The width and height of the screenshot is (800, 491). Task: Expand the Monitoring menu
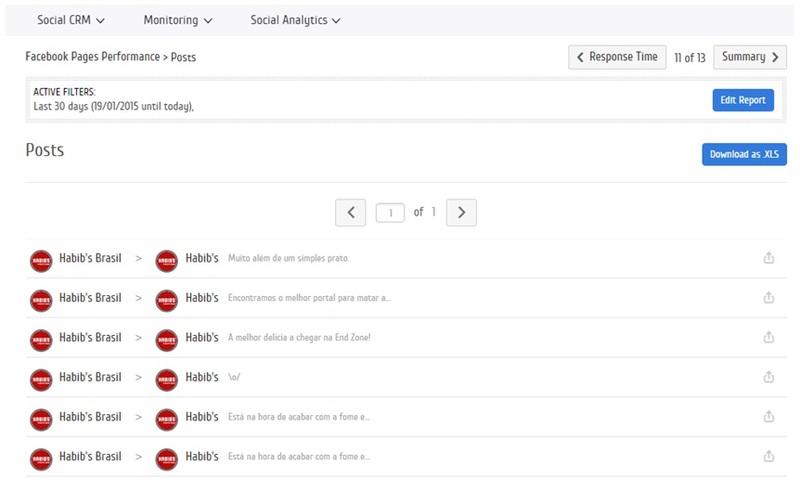(177, 20)
